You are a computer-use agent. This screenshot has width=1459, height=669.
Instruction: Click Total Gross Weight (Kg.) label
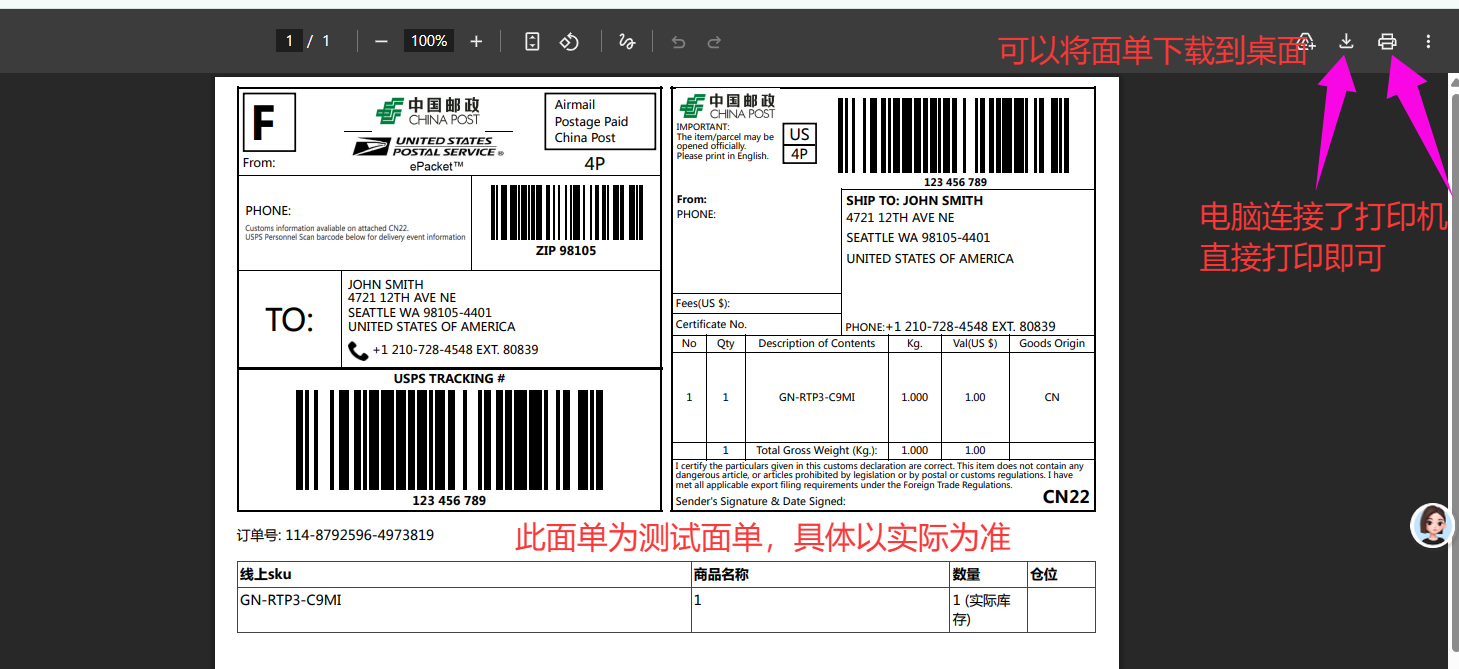[x=817, y=450]
